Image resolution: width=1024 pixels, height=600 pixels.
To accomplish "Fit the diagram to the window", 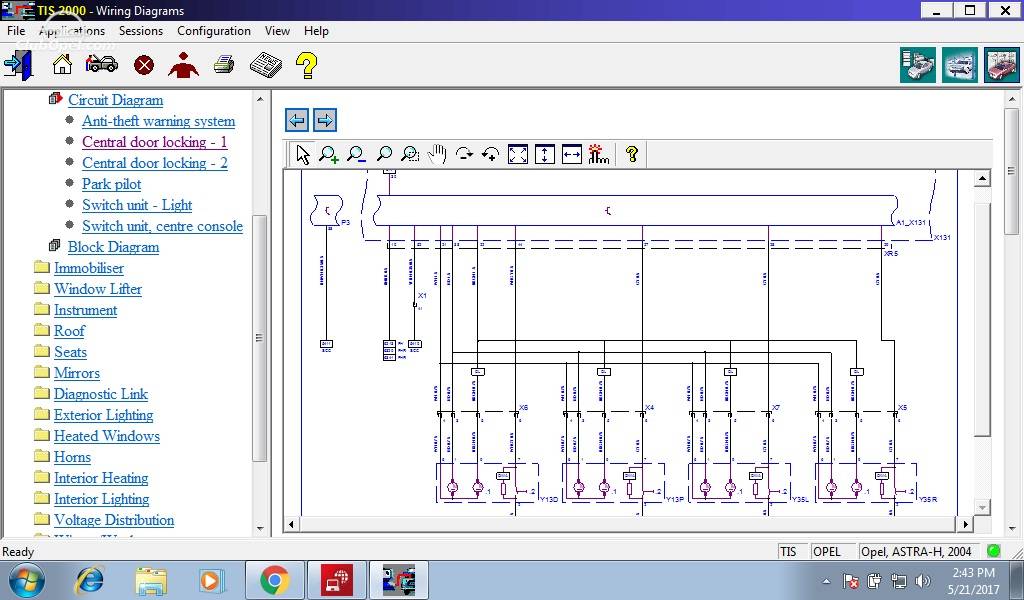I will click(x=518, y=155).
